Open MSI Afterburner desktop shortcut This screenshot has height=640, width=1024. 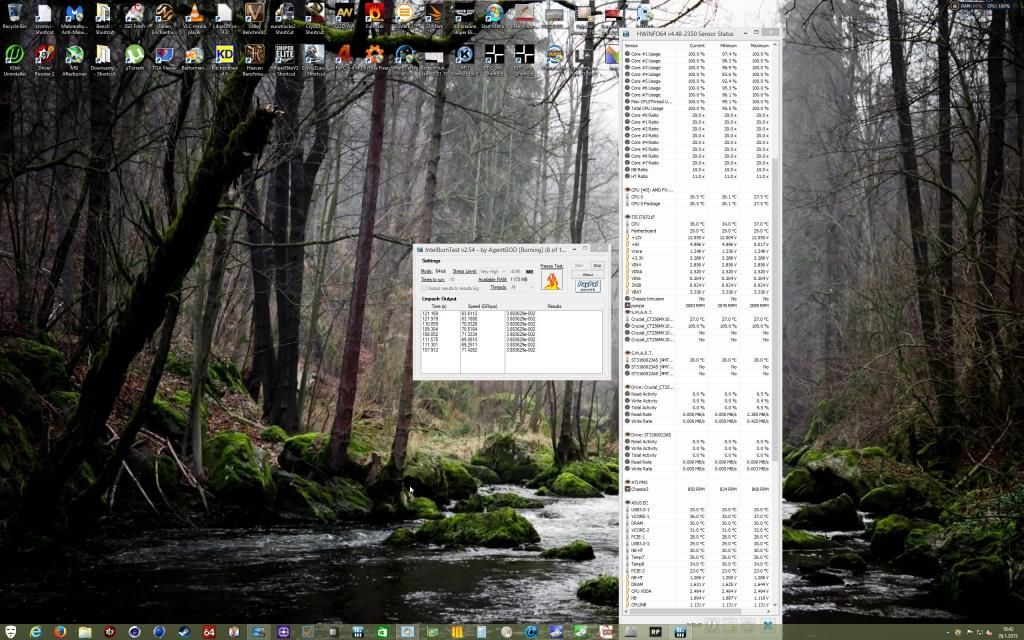tap(74, 57)
